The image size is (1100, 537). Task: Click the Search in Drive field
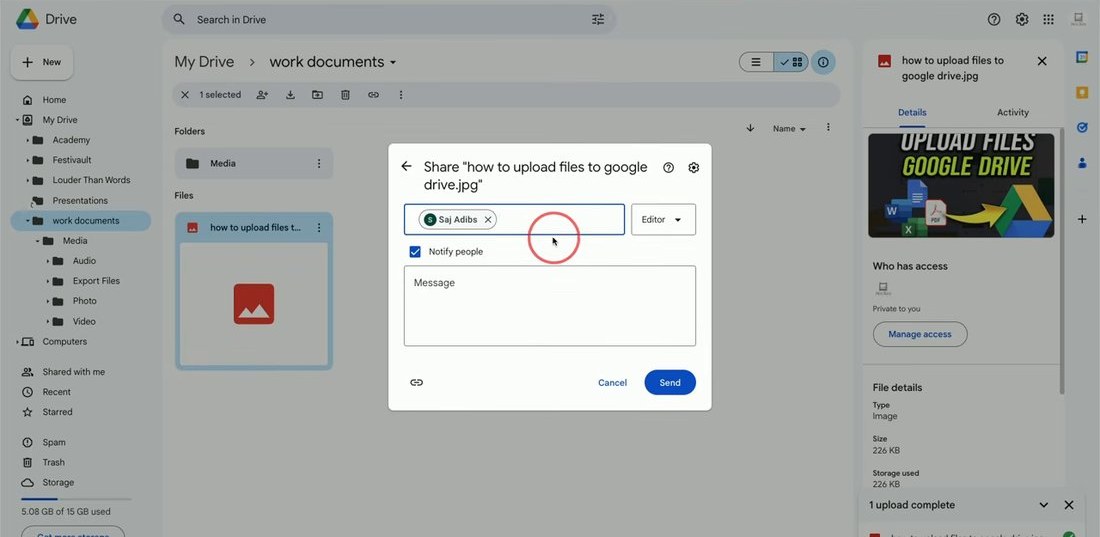[x=389, y=20]
